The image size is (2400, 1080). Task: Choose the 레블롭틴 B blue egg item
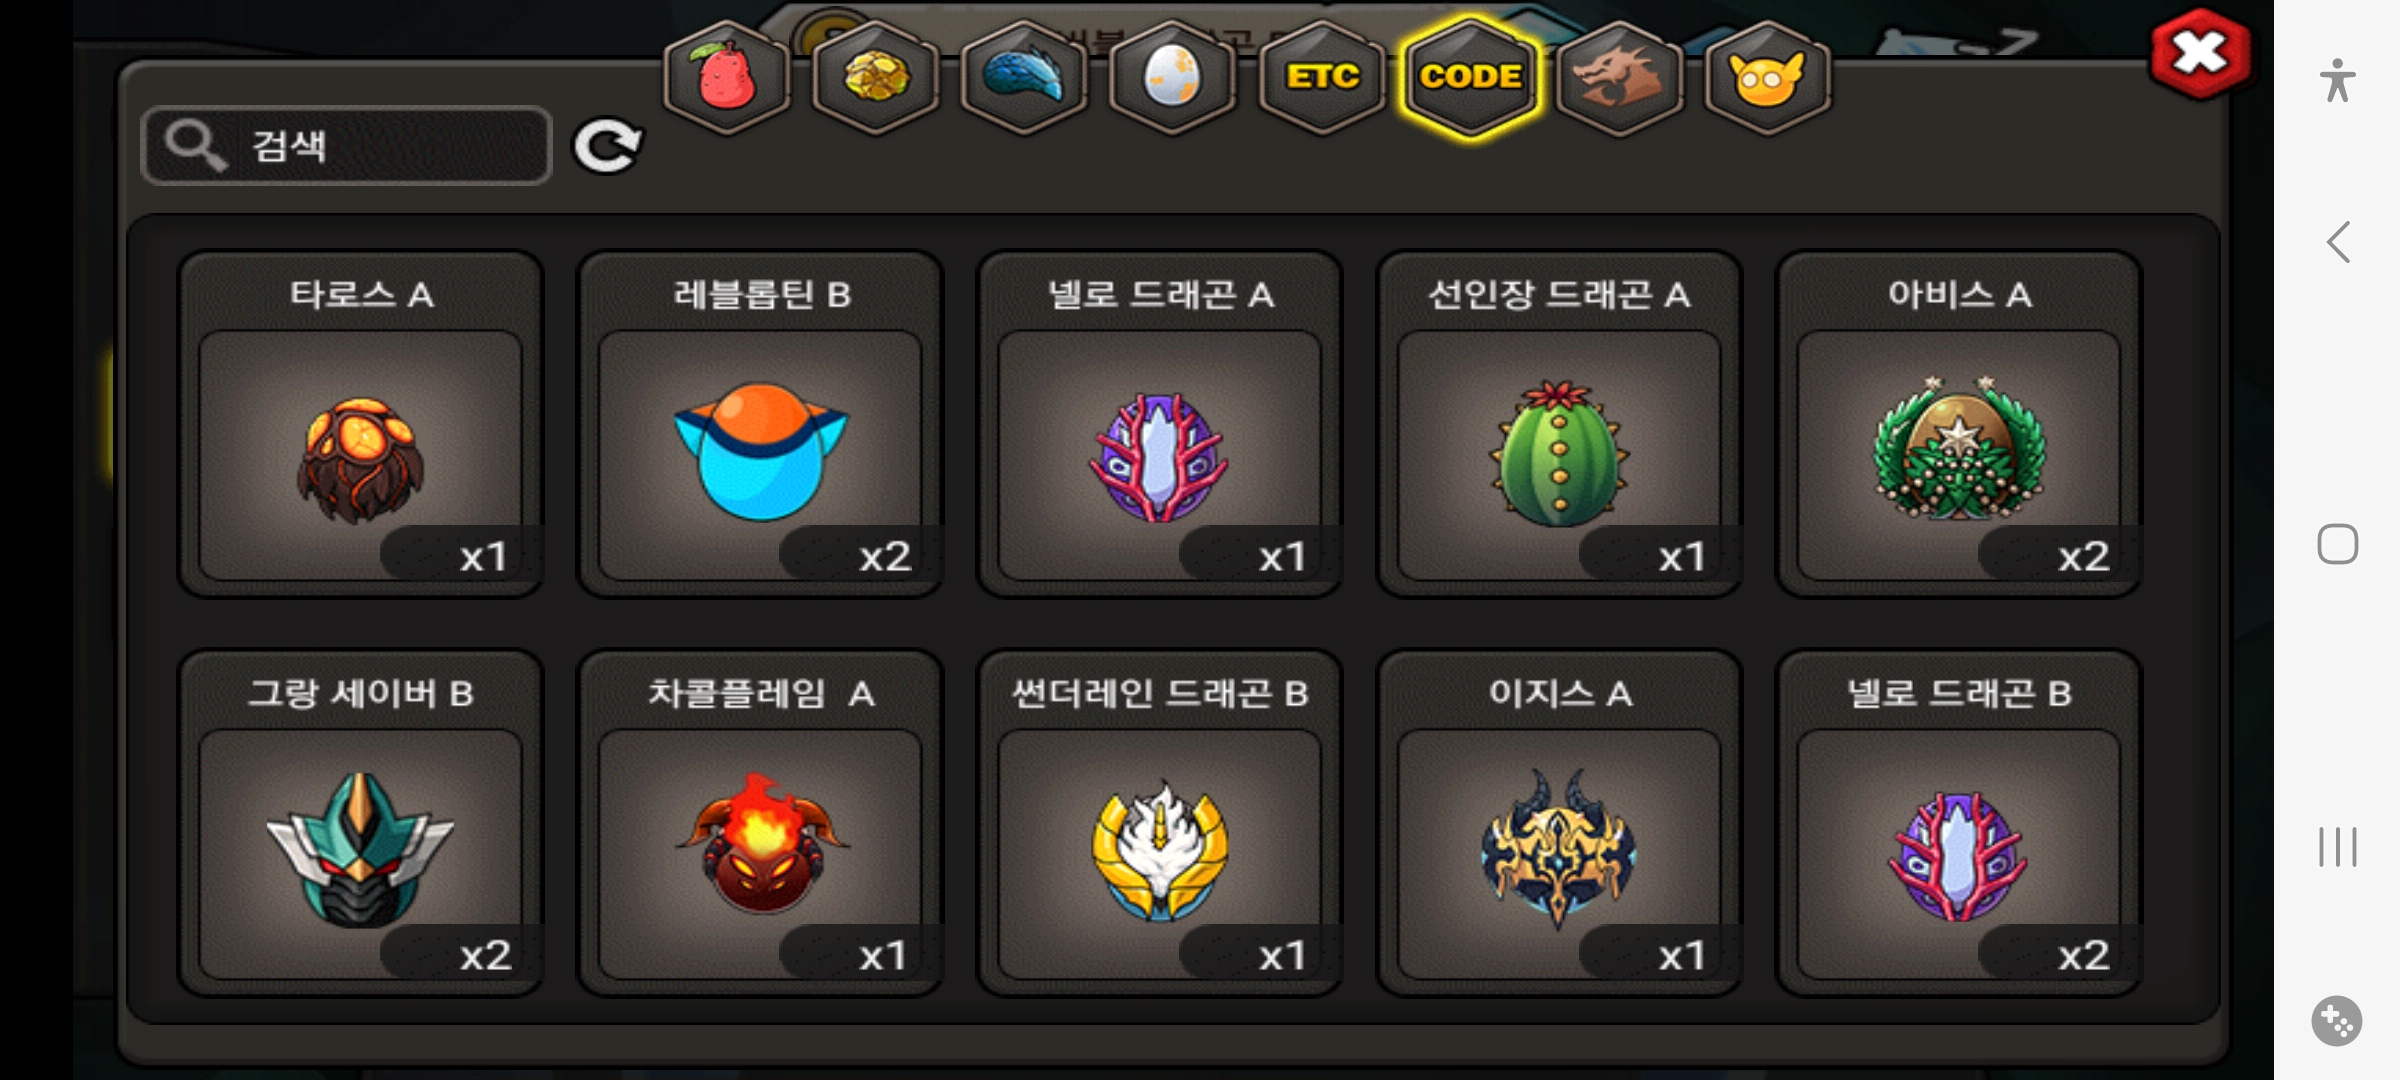tap(761, 424)
